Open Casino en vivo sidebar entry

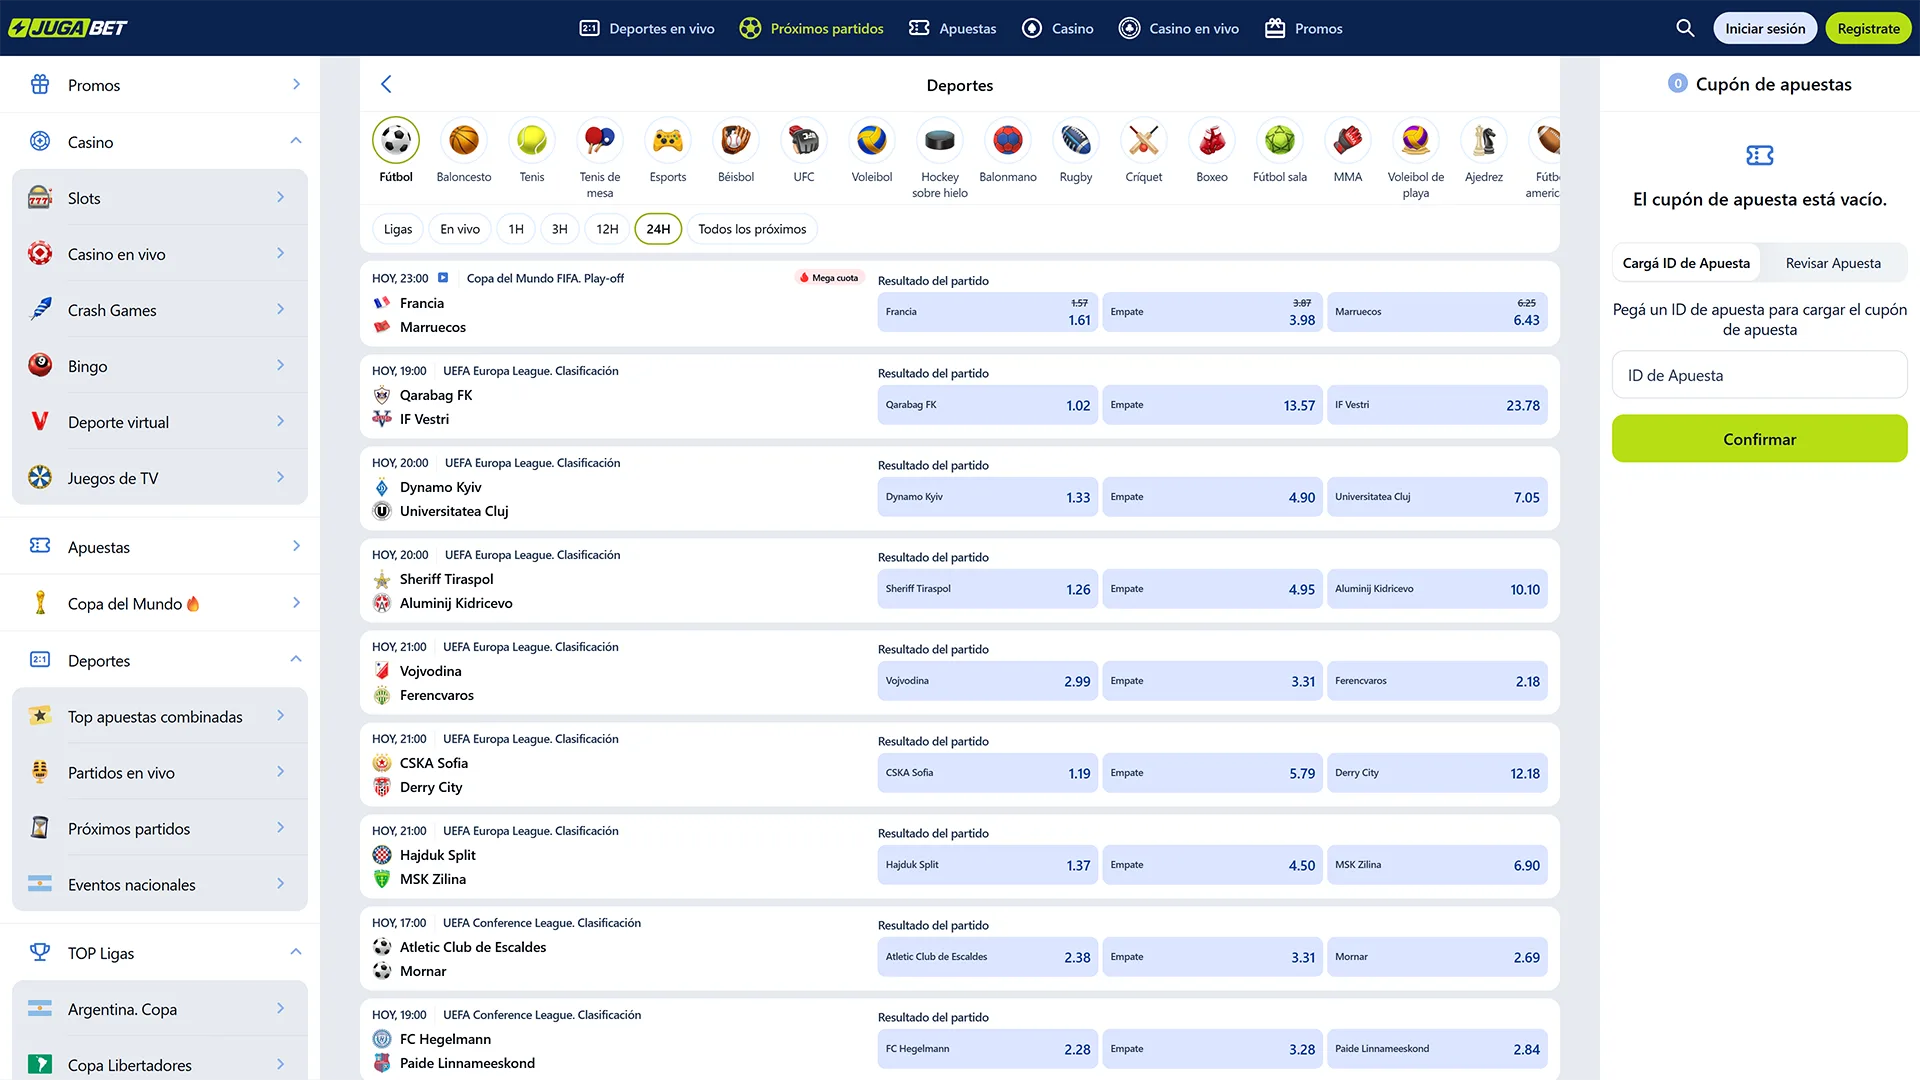pos(160,254)
